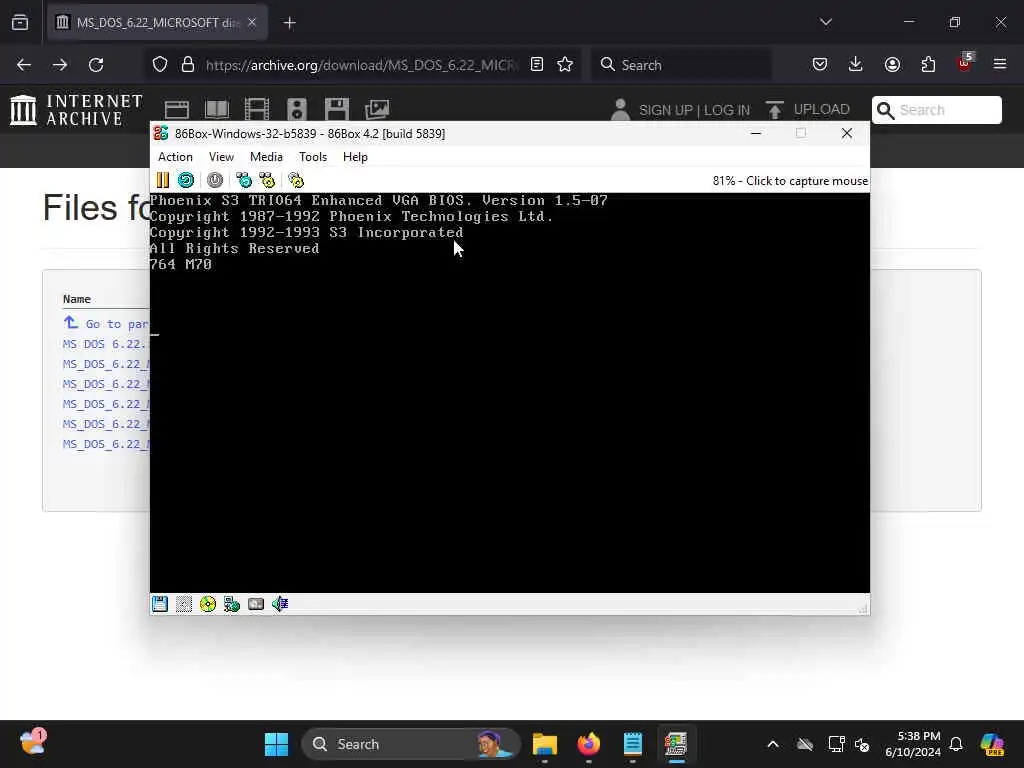This screenshot has width=1024, height=768.
Task: Open Internet Archive Software floppy icon
Action: (337, 109)
